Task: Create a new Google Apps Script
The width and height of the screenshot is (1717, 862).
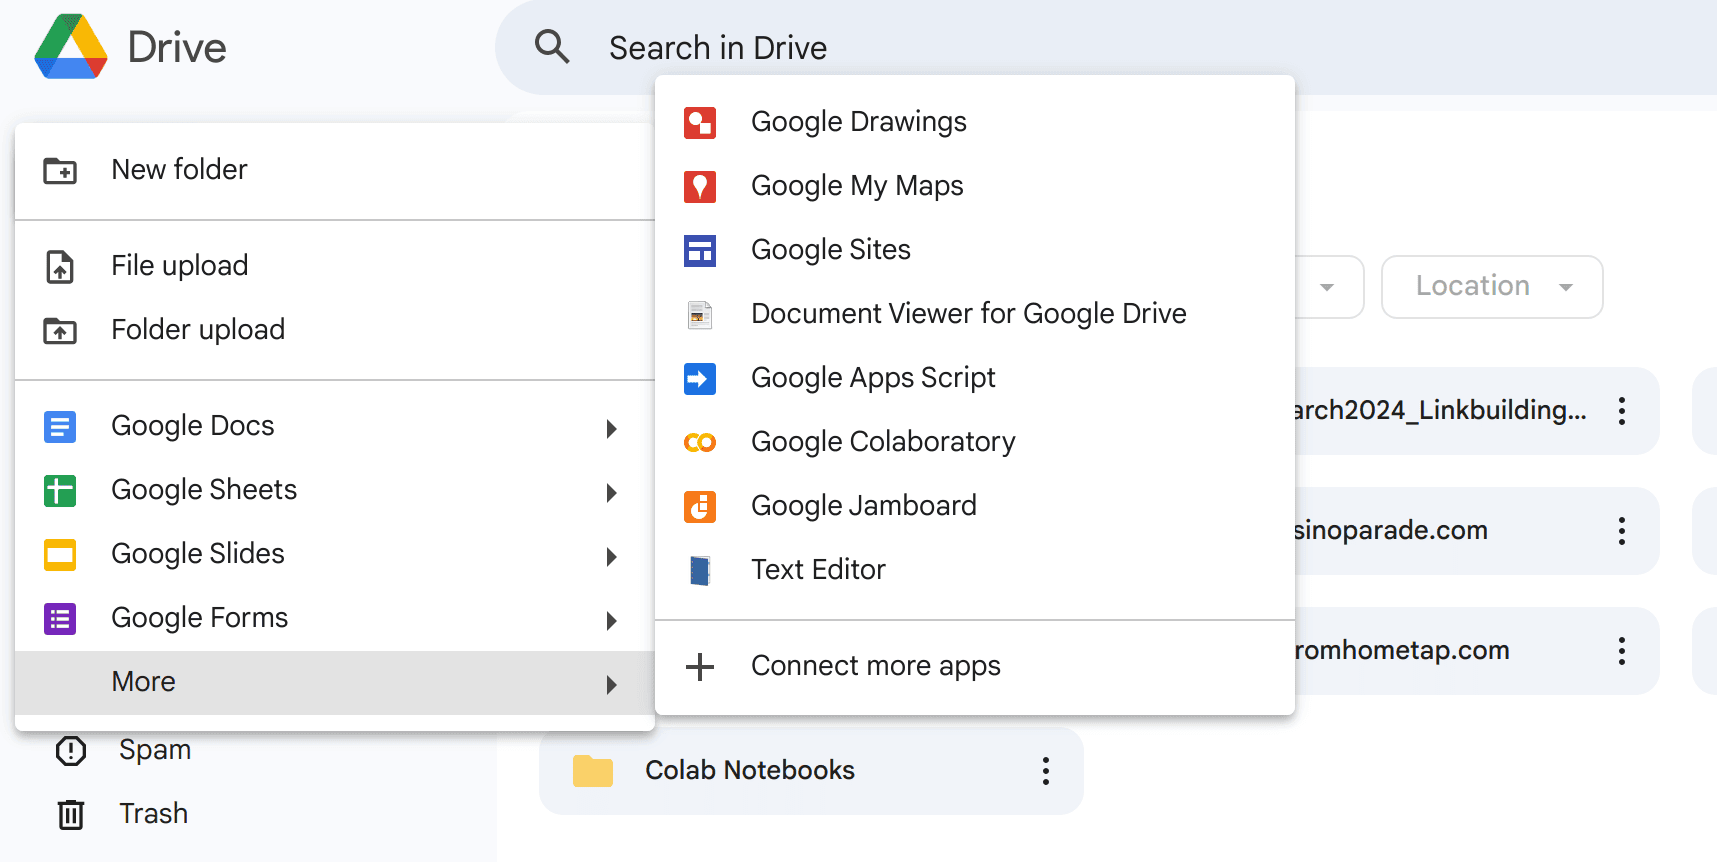Action: tap(975, 379)
